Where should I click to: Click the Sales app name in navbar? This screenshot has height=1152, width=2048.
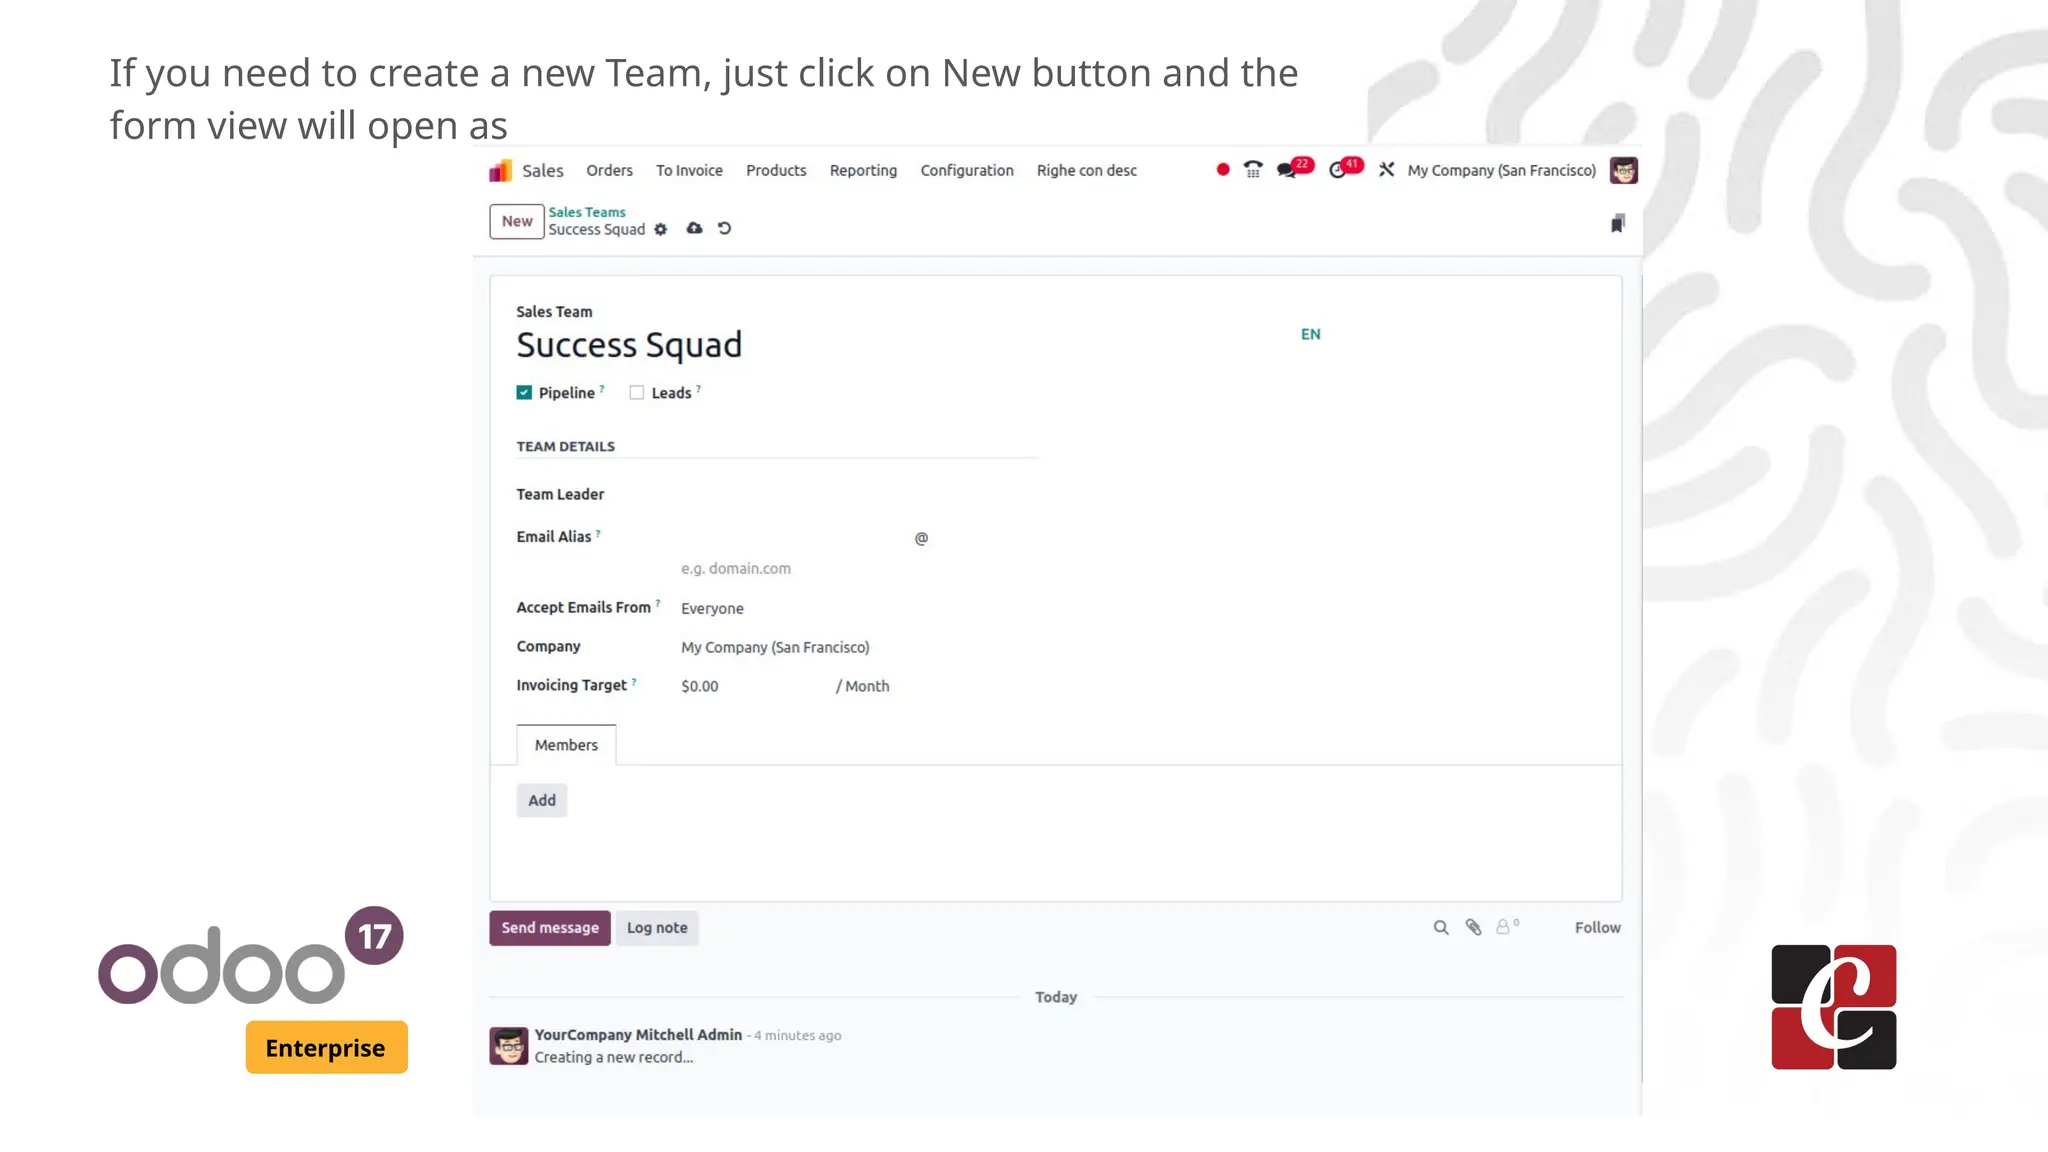(543, 171)
